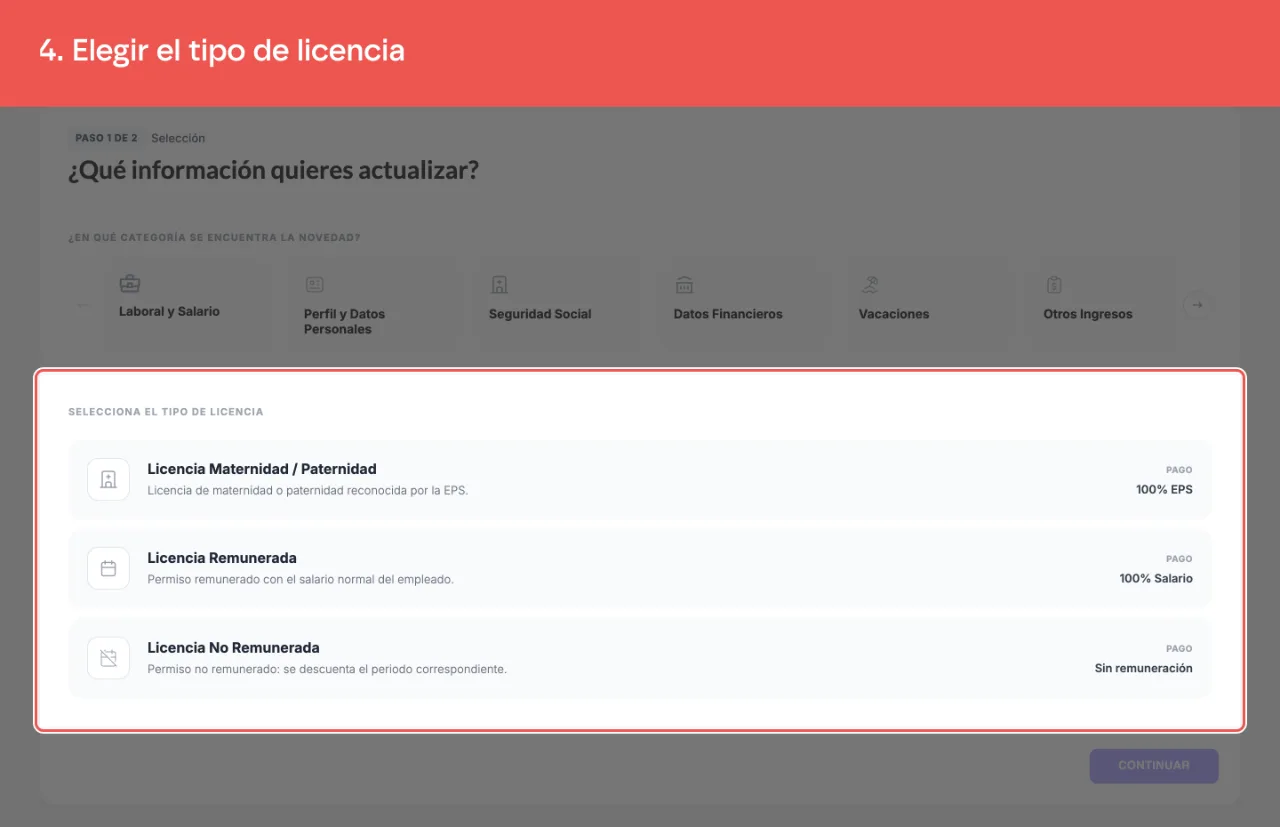The width and height of the screenshot is (1280, 827).
Task: Click the CONTINUAR button
Action: pyautogui.click(x=1154, y=766)
